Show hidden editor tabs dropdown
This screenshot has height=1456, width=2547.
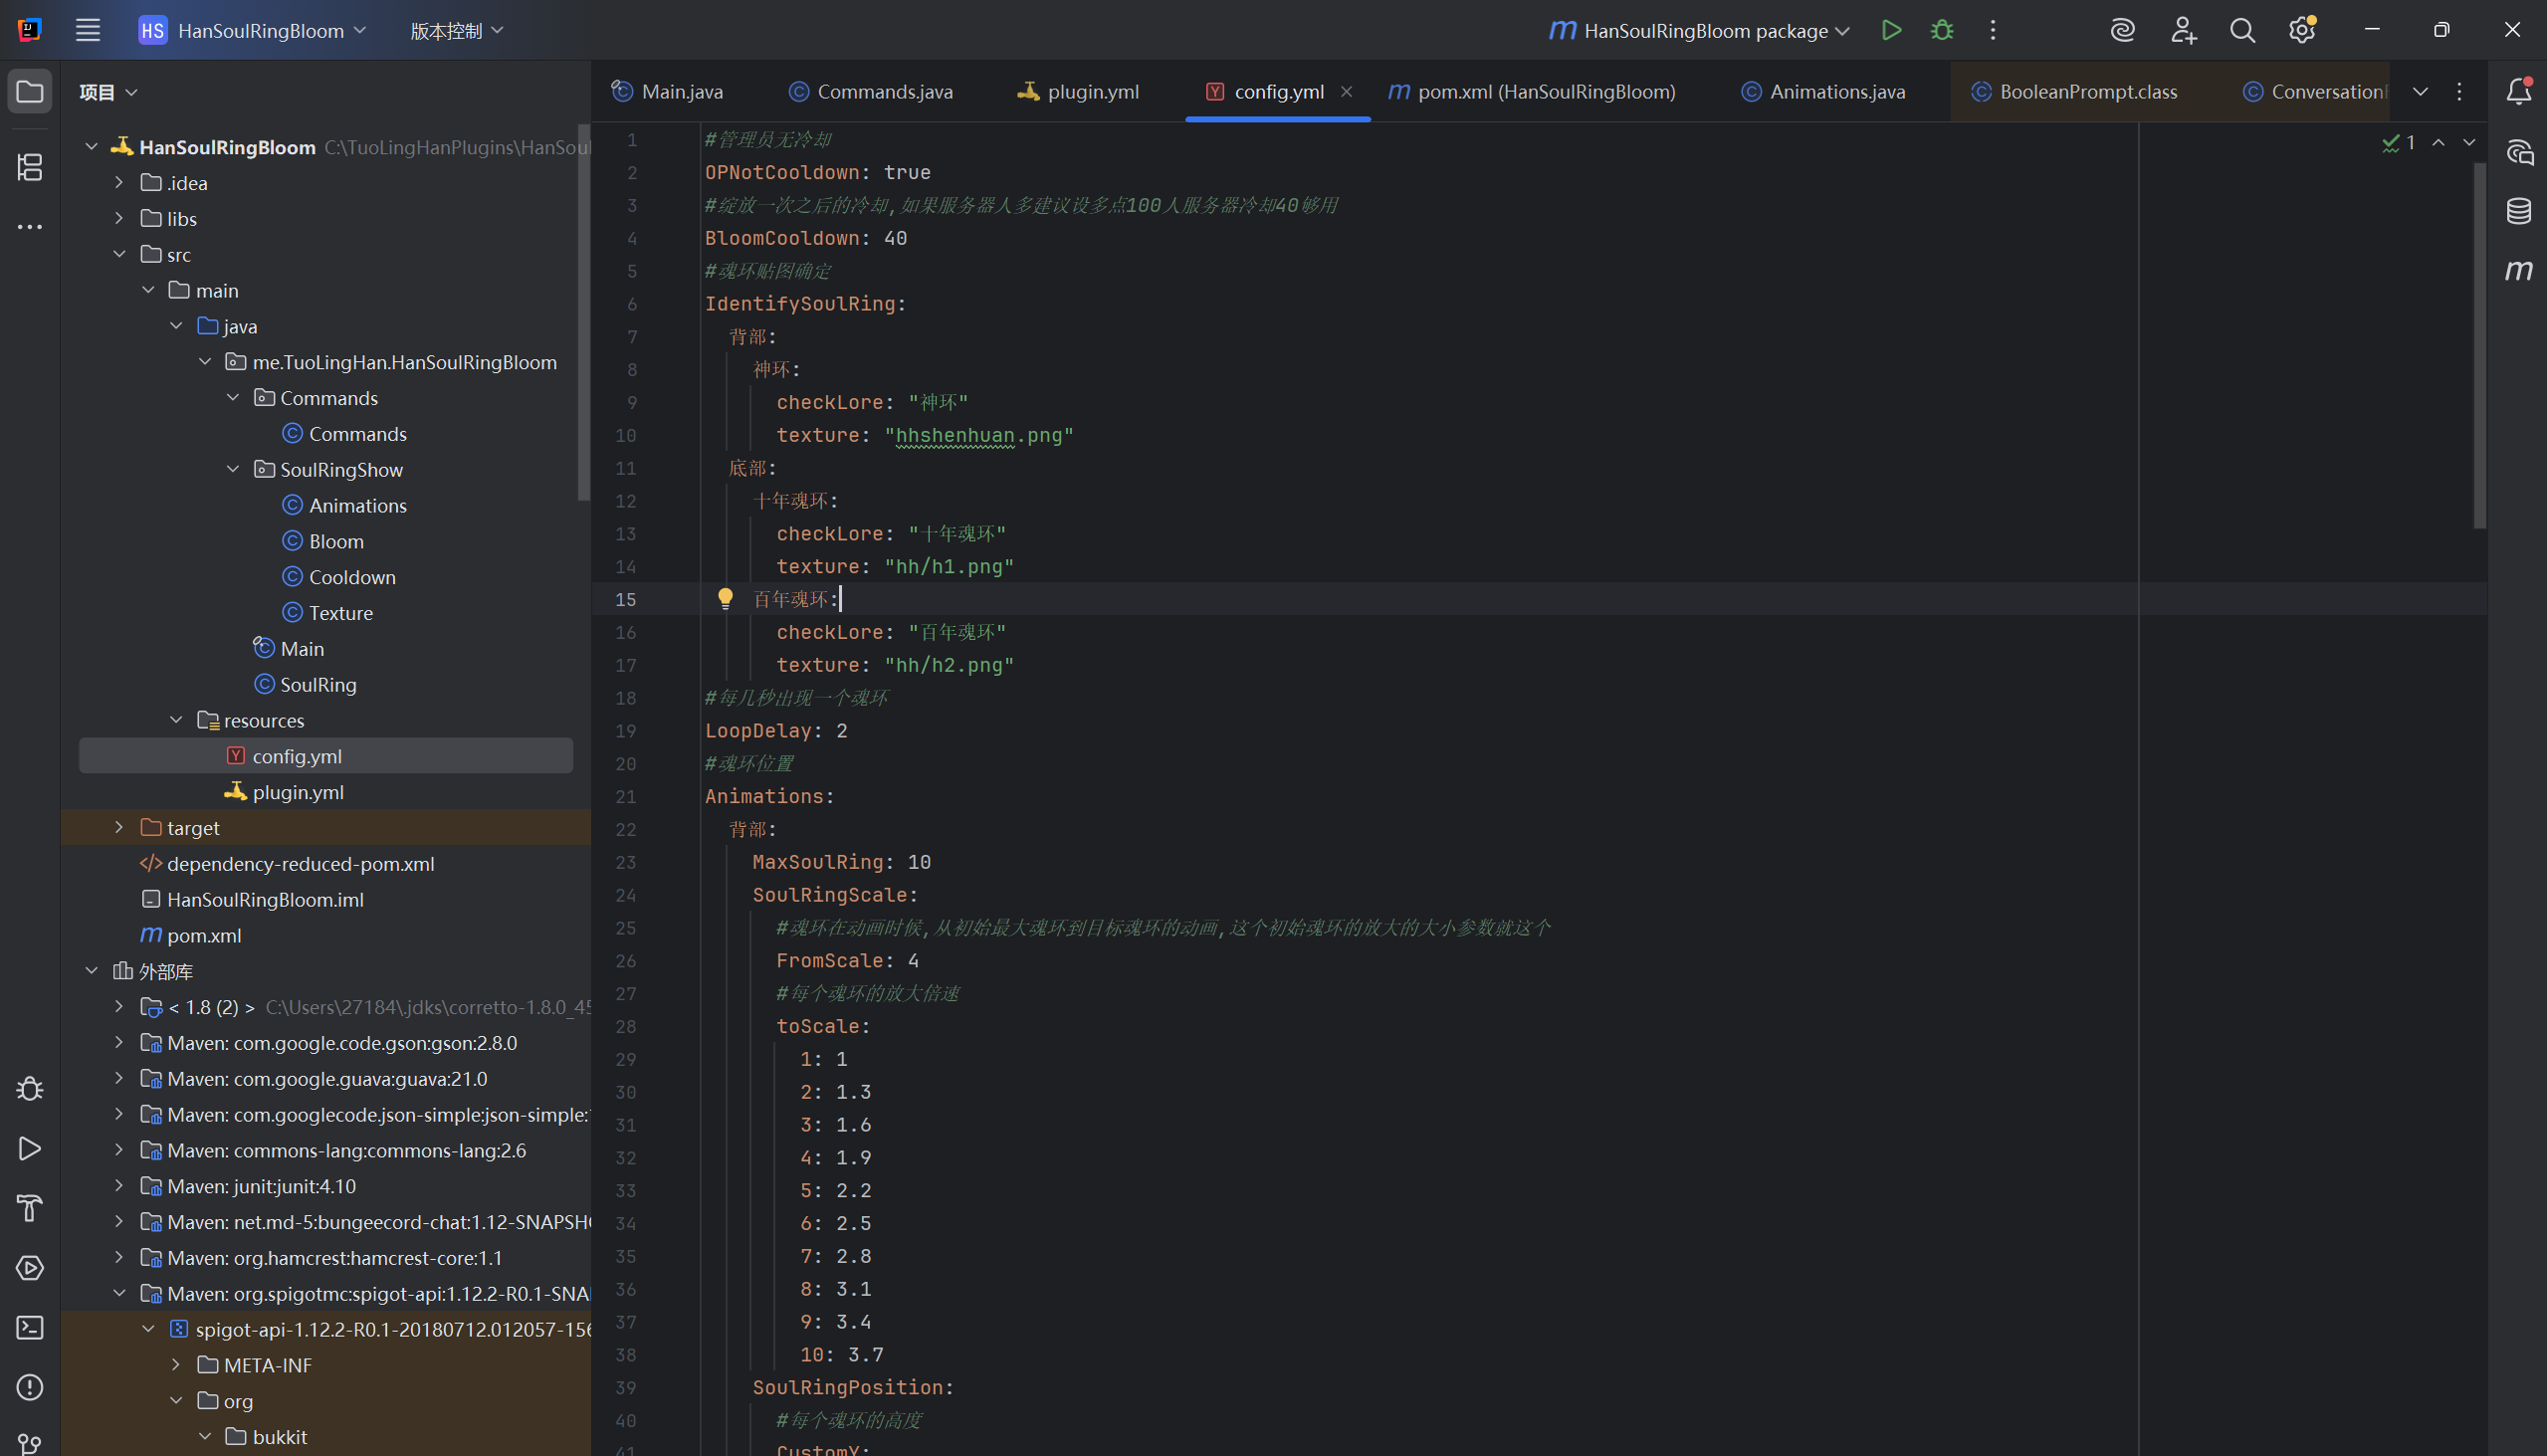(x=2420, y=92)
